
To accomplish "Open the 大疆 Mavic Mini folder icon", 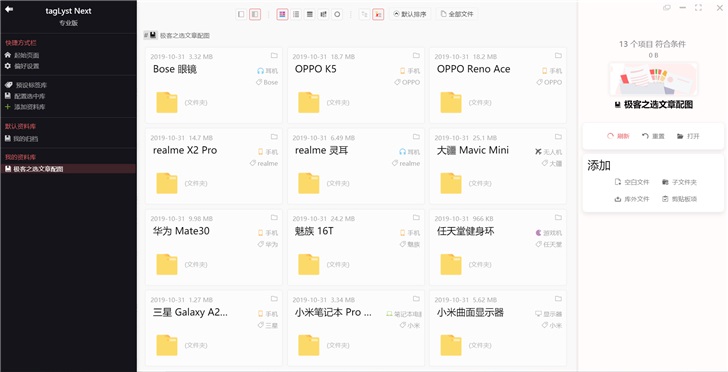I will tap(451, 183).
